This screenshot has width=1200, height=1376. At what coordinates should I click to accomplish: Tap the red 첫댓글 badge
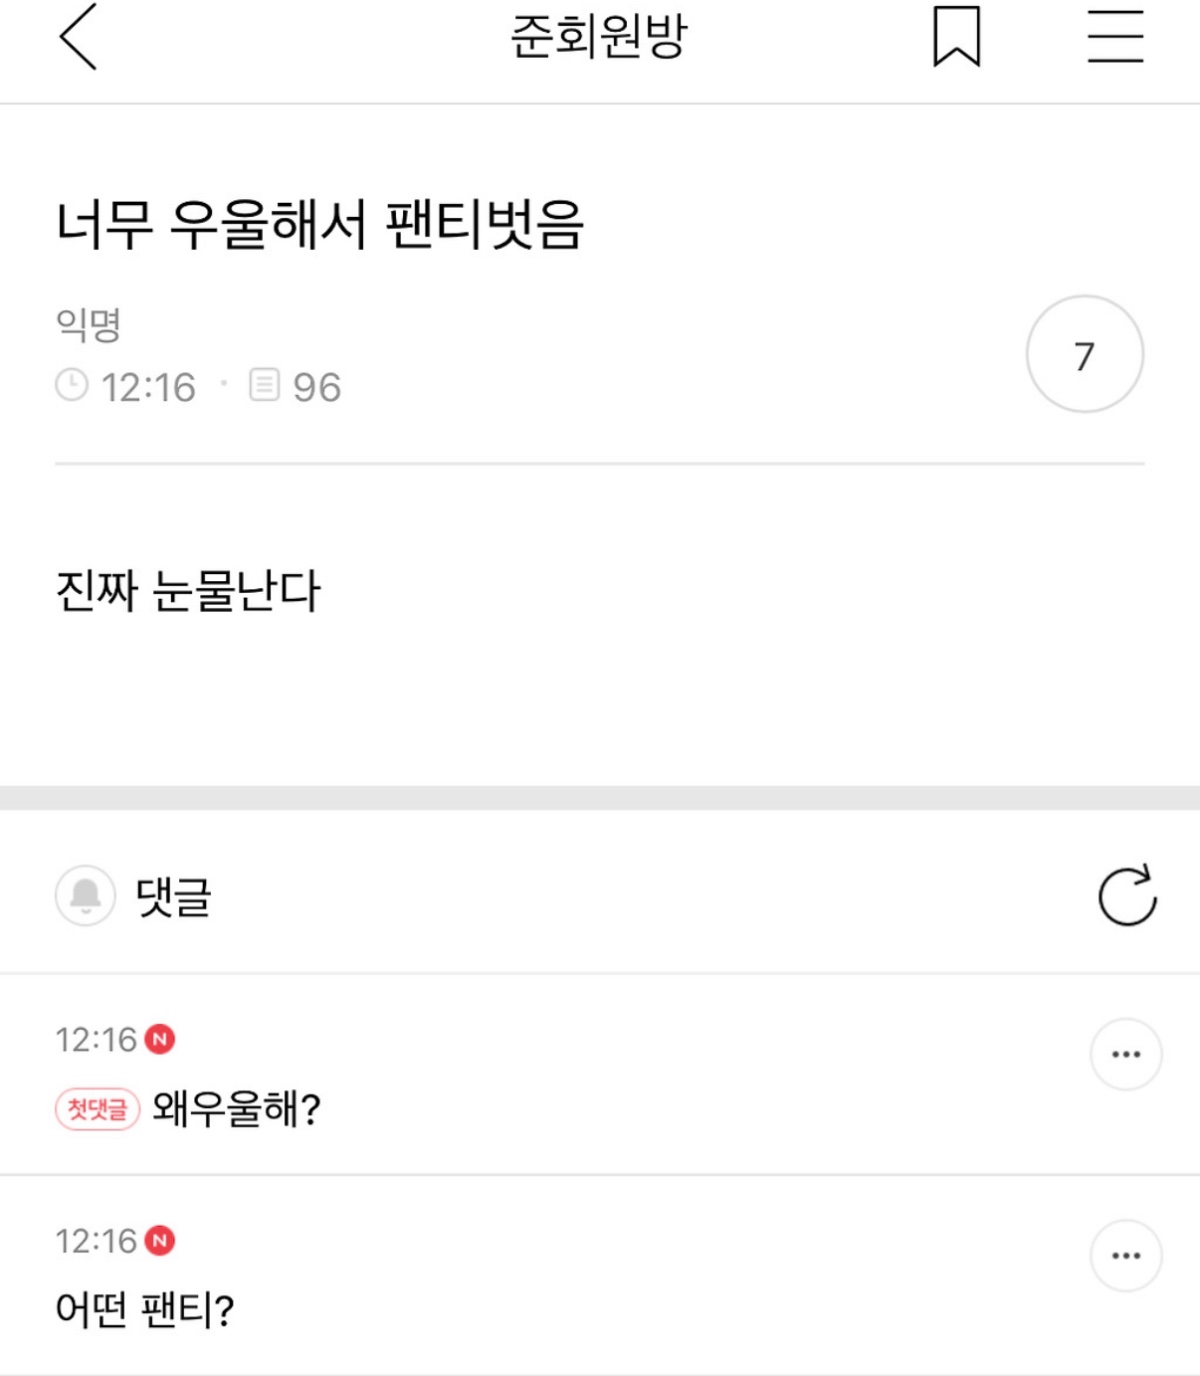(97, 1109)
